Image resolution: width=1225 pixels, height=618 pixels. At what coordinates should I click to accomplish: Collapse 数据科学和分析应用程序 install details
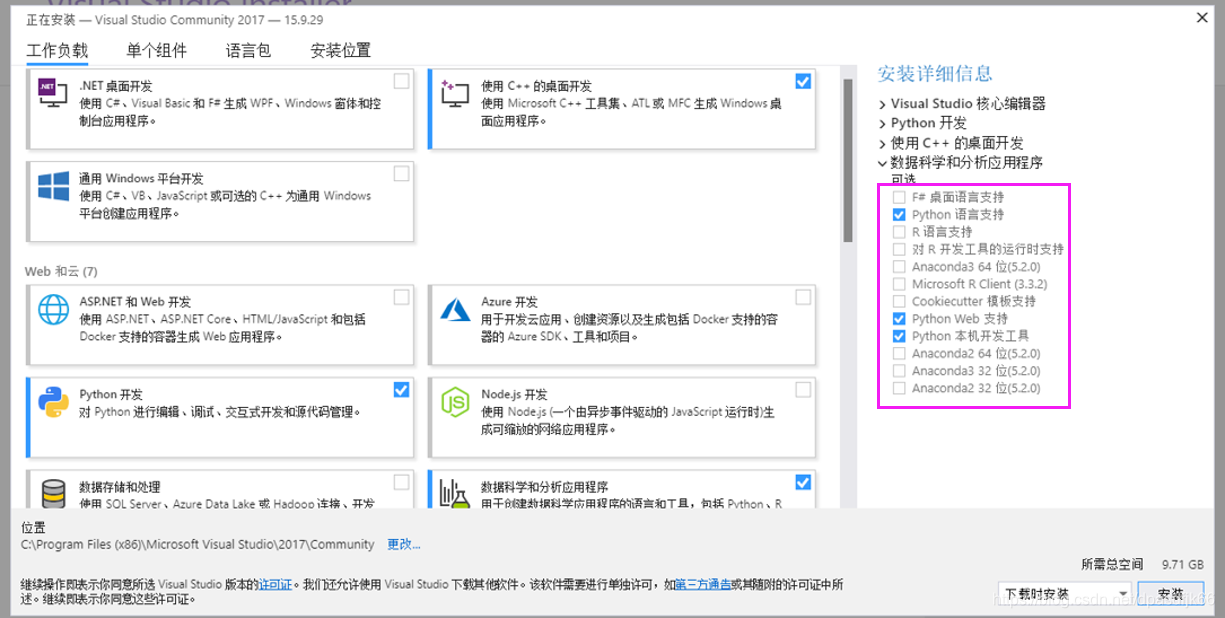(882, 162)
